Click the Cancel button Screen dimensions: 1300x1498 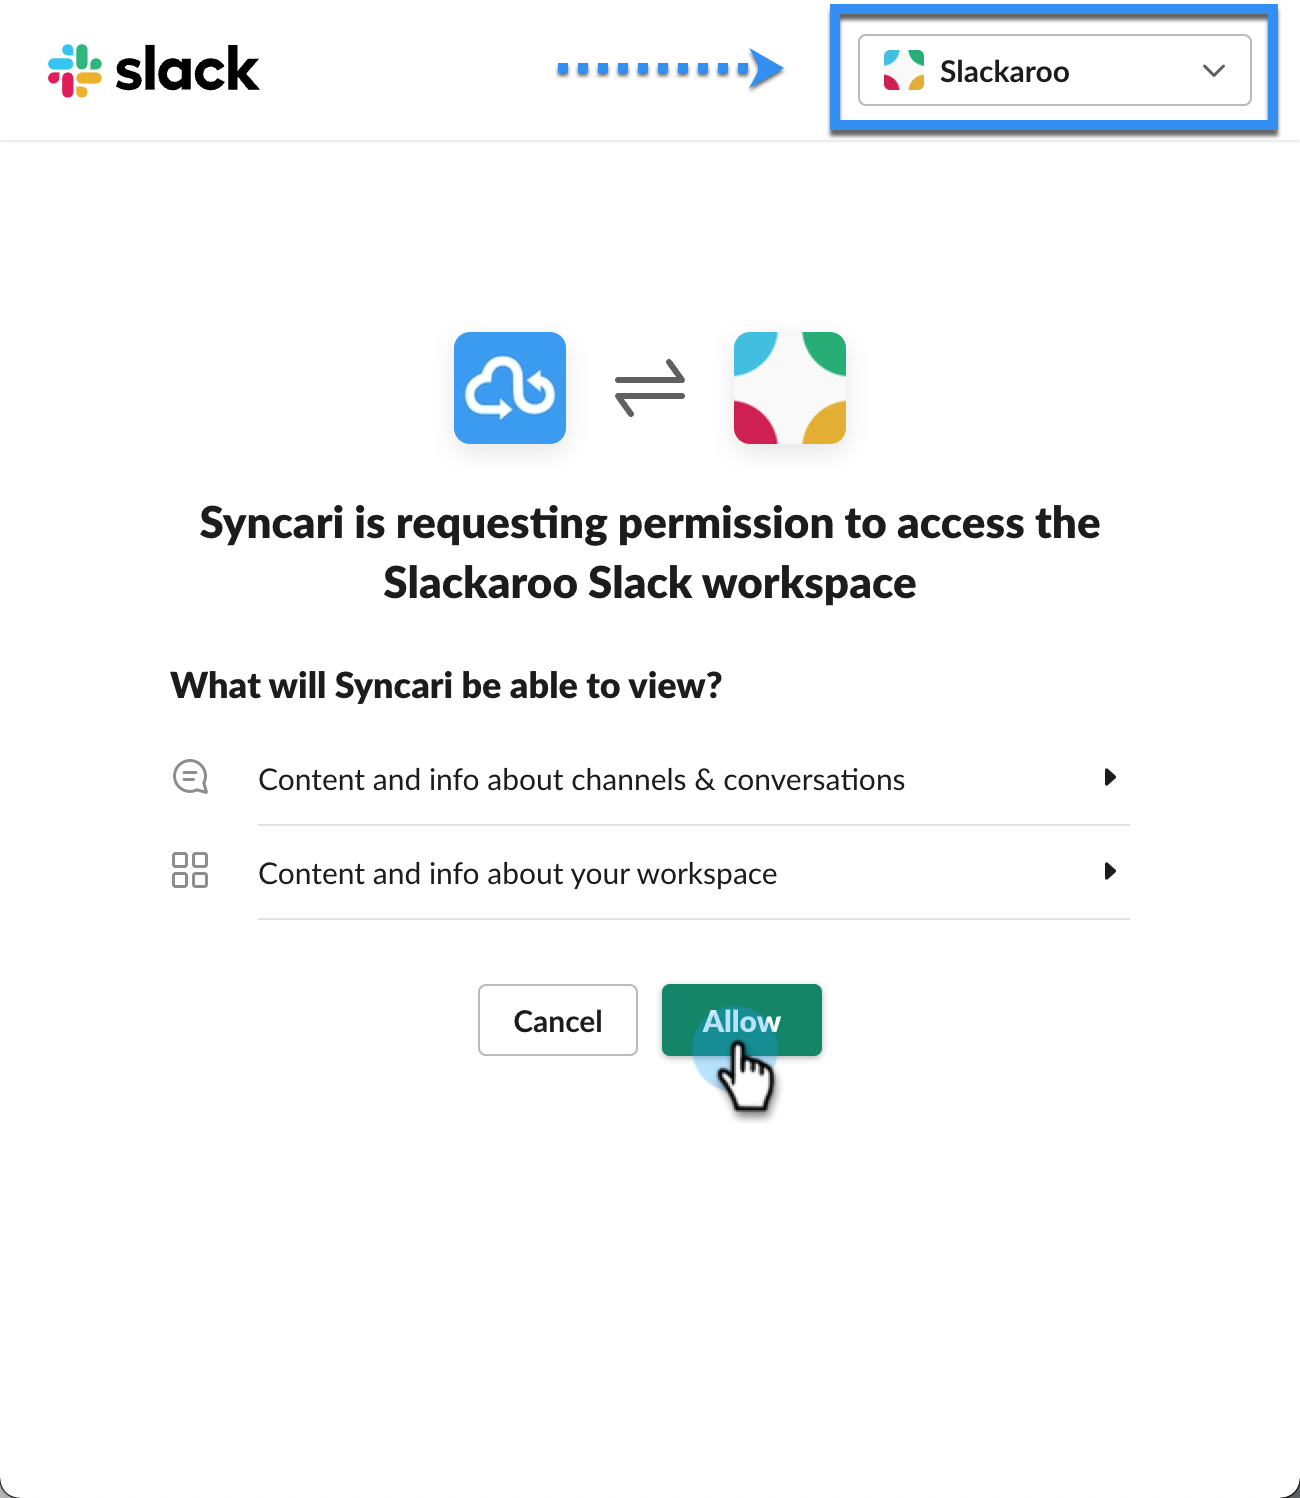point(558,1020)
